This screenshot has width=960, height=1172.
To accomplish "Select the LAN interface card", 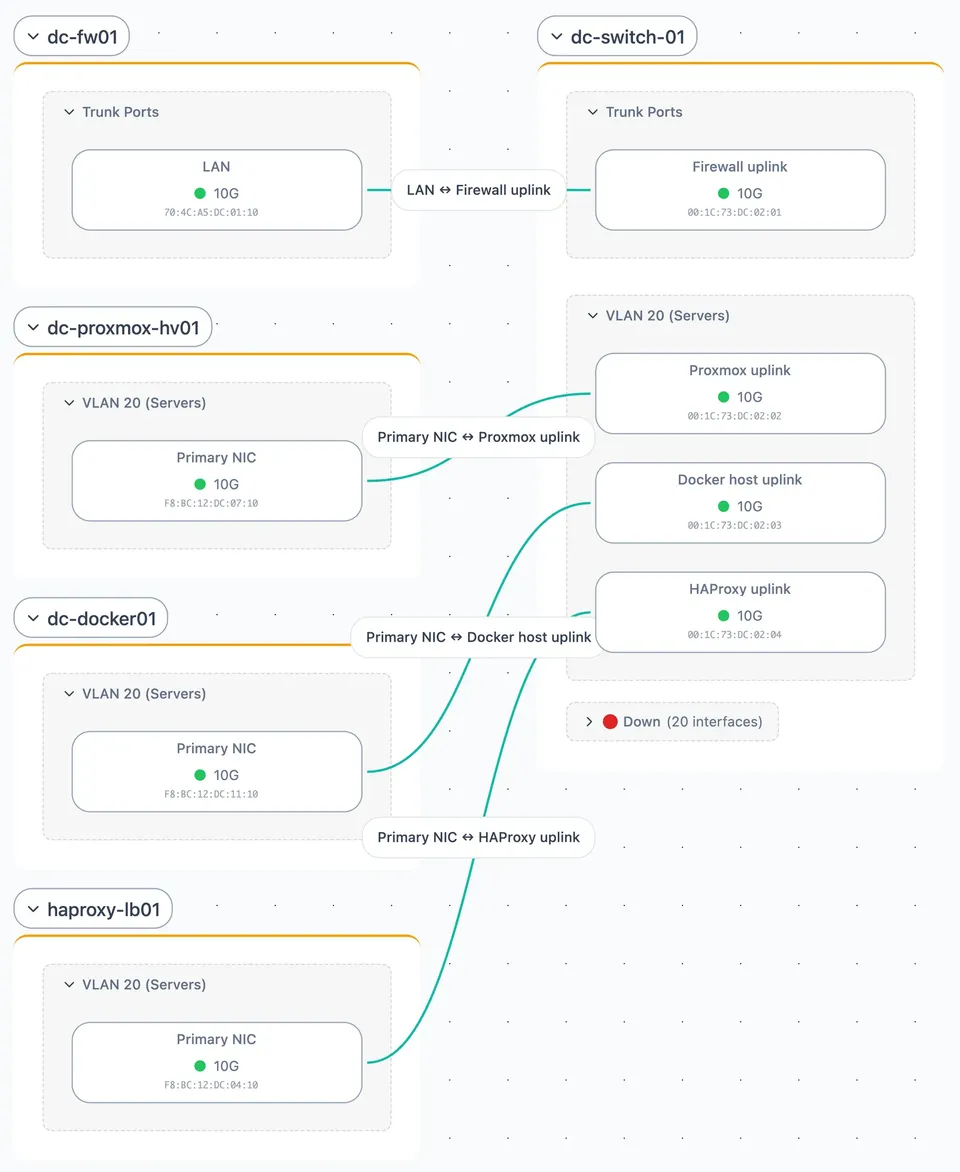I will pyautogui.click(x=217, y=190).
